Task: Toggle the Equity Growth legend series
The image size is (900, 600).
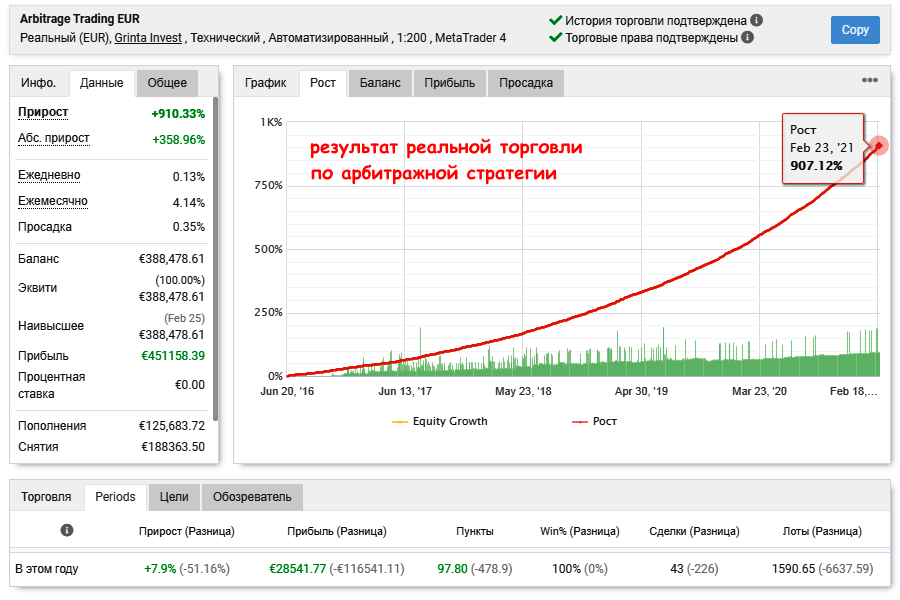Action: click(x=440, y=421)
